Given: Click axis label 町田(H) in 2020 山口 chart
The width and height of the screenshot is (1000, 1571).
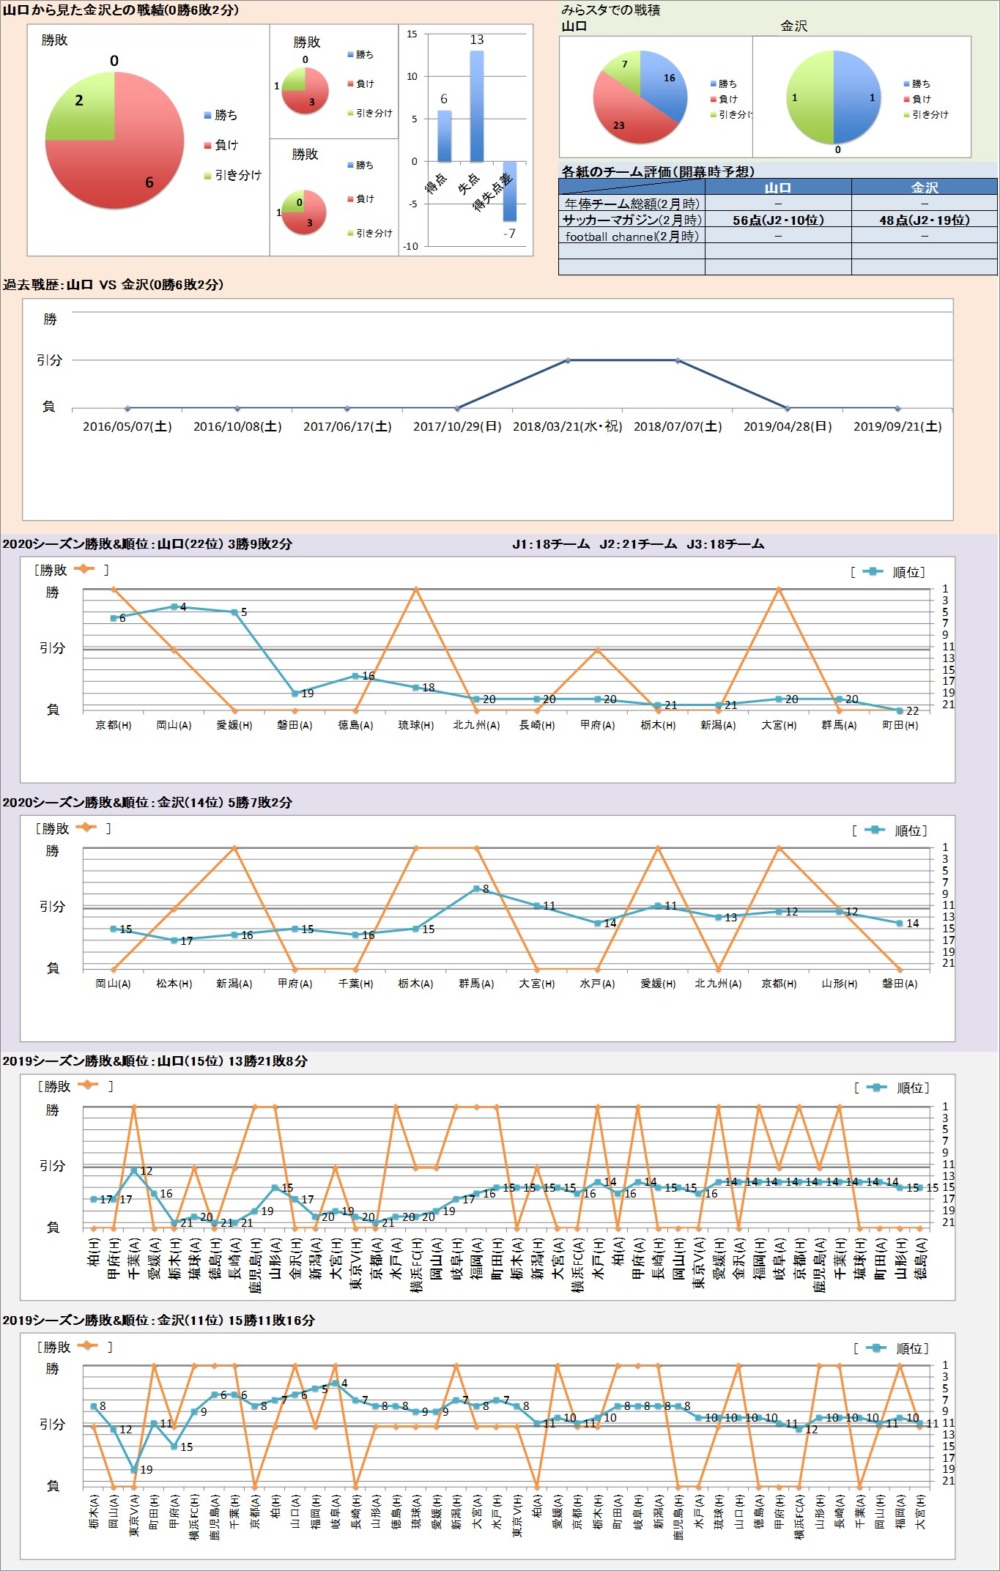Looking at the screenshot, I should (x=900, y=725).
